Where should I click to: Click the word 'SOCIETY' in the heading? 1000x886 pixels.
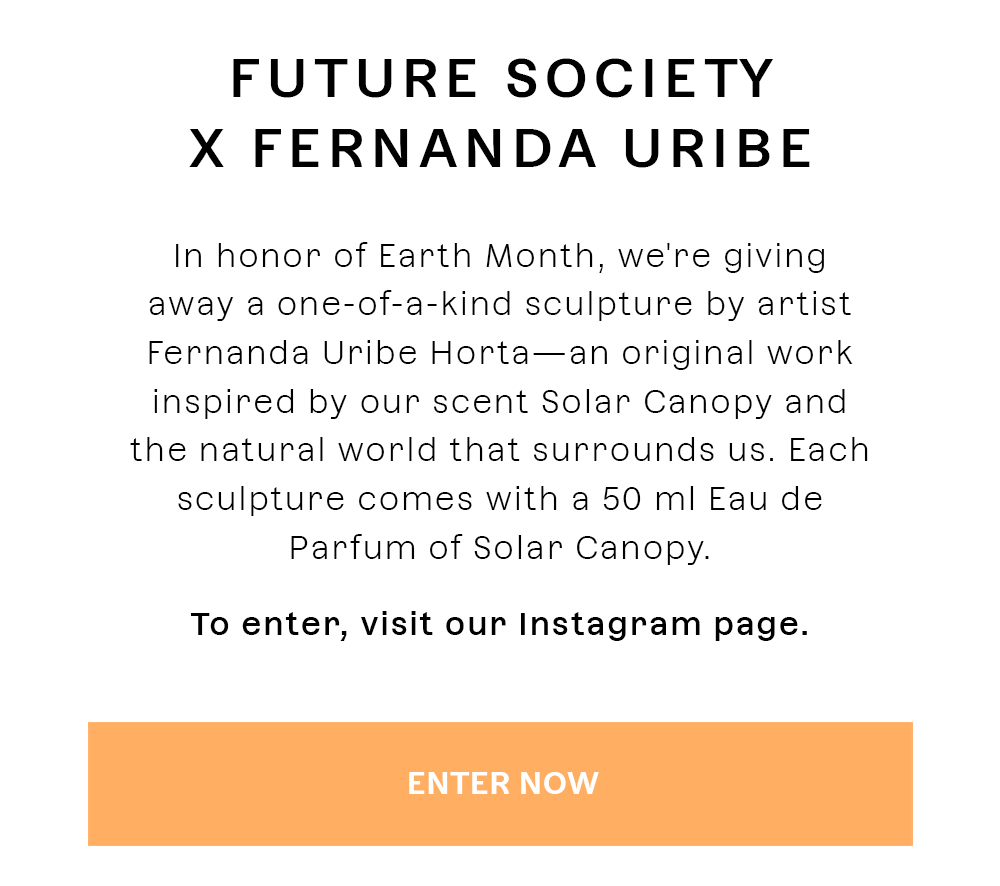tap(640, 79)
